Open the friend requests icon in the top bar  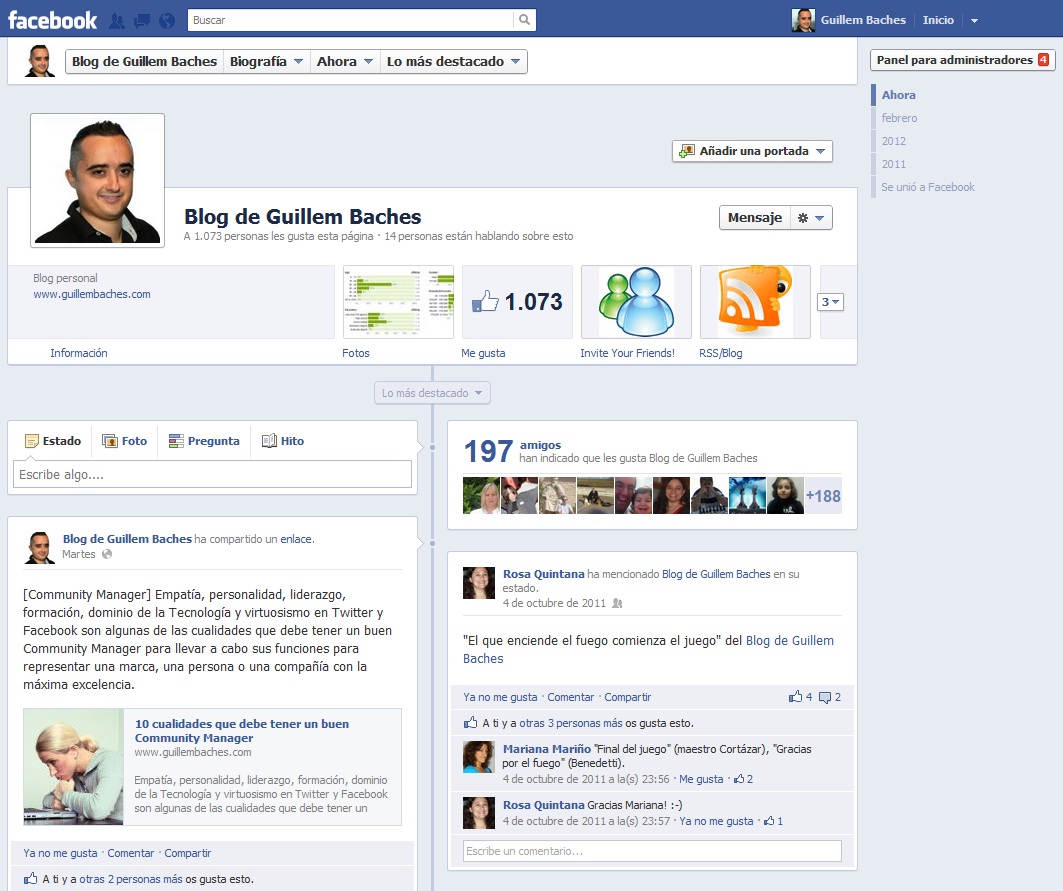click(117, 21)
